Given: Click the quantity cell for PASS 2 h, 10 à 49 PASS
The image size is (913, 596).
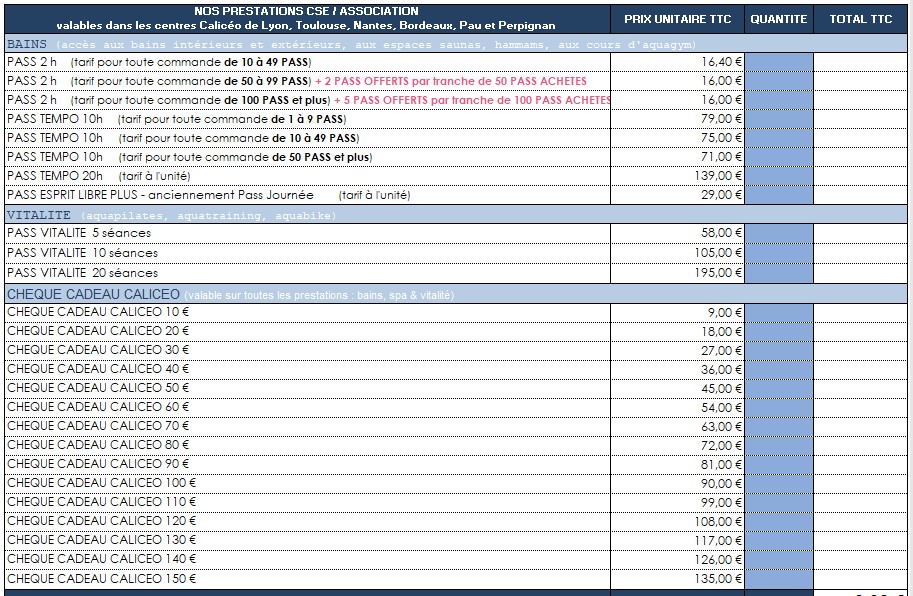Looking at the screenshot, I should tap(779, 62).
